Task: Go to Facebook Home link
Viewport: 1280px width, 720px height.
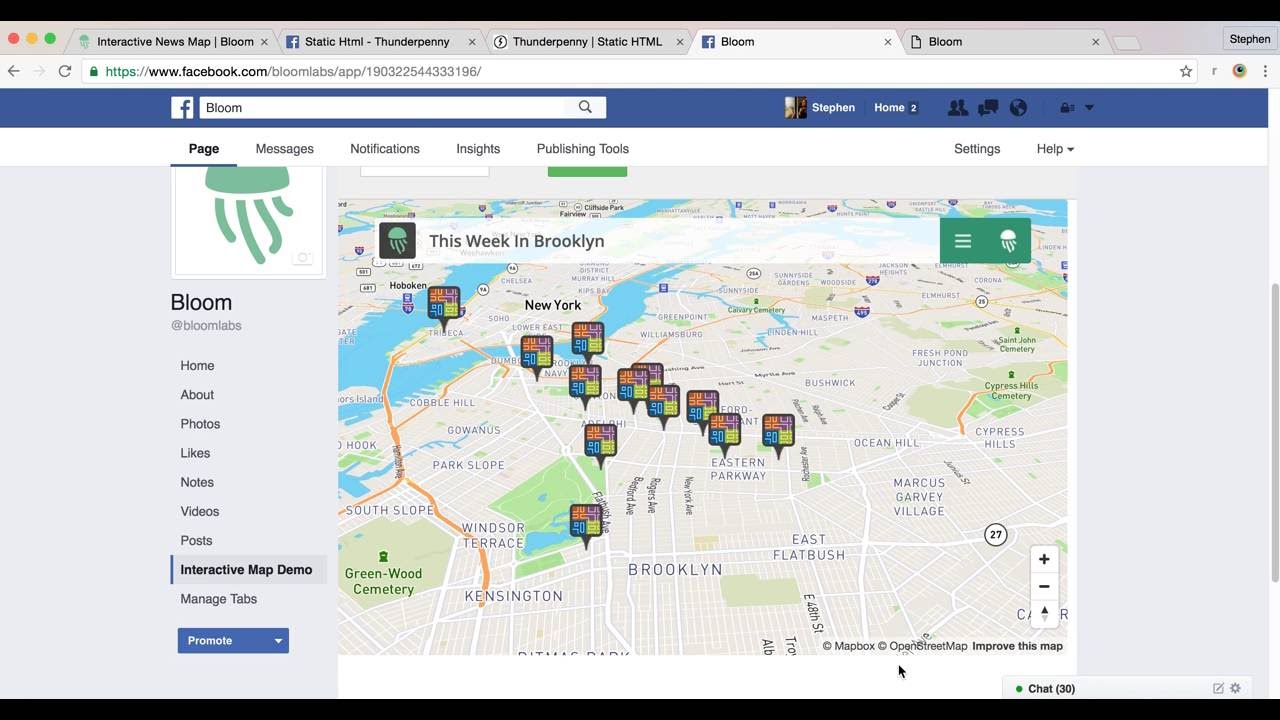Action: 889,108
